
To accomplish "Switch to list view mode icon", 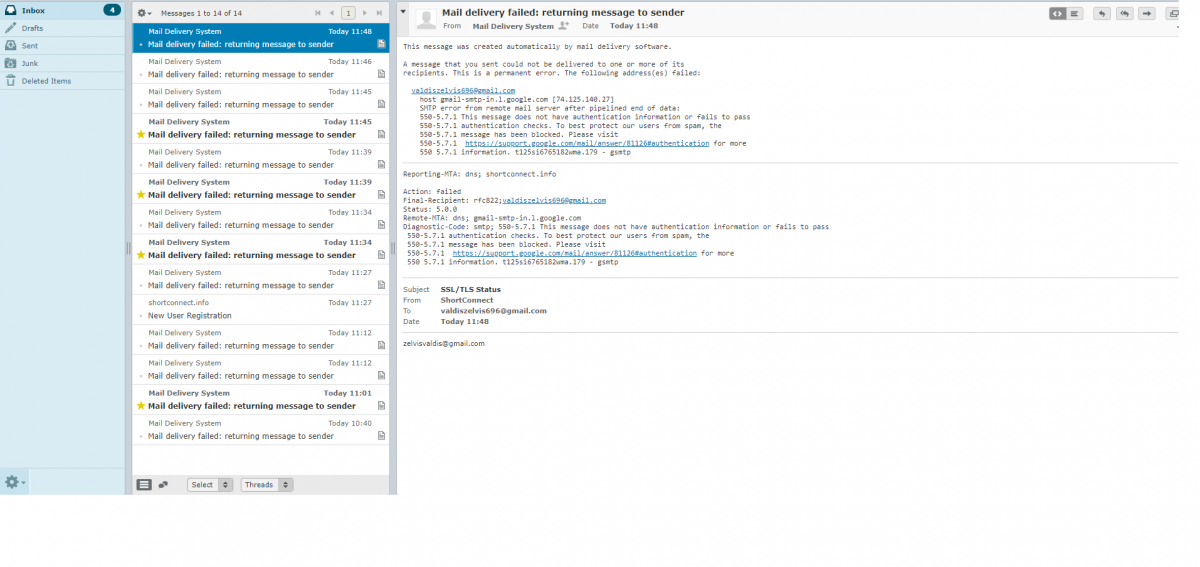I will (144, 485).
